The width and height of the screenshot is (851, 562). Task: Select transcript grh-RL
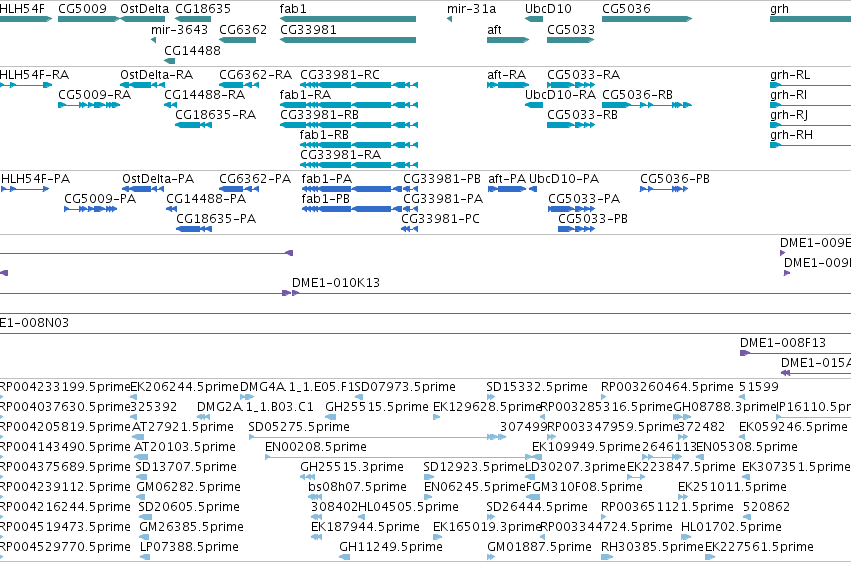(790, 74)
